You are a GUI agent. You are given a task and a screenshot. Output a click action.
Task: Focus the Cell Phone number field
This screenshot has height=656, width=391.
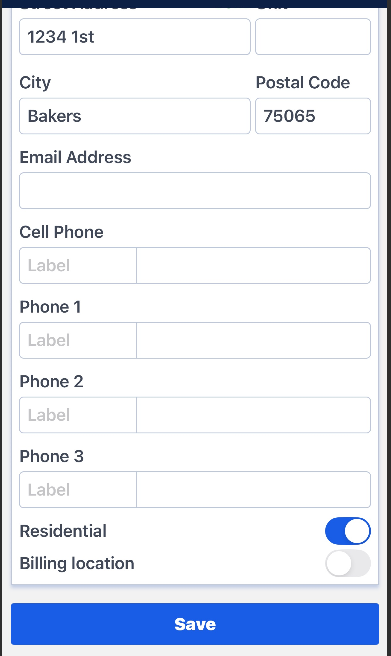(x=253, y=265)
